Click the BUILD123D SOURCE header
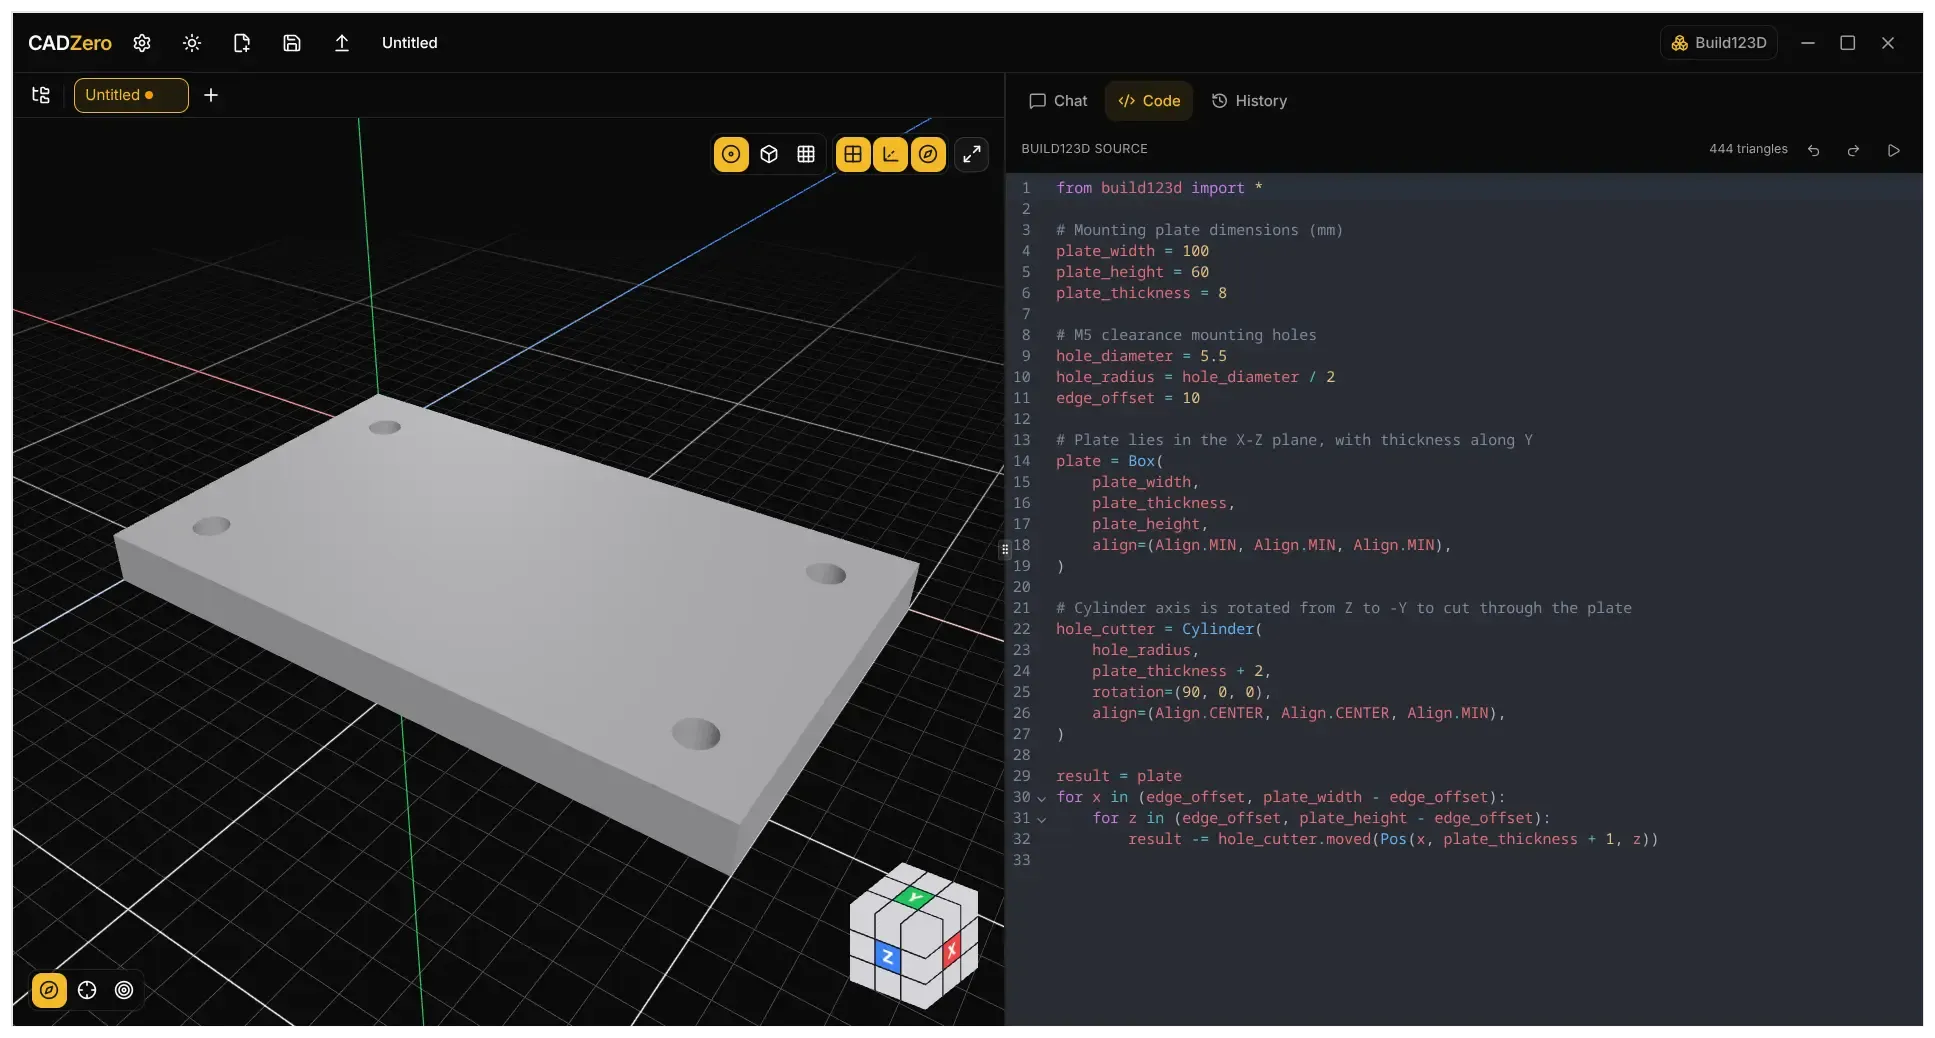 pos(1084,149)
